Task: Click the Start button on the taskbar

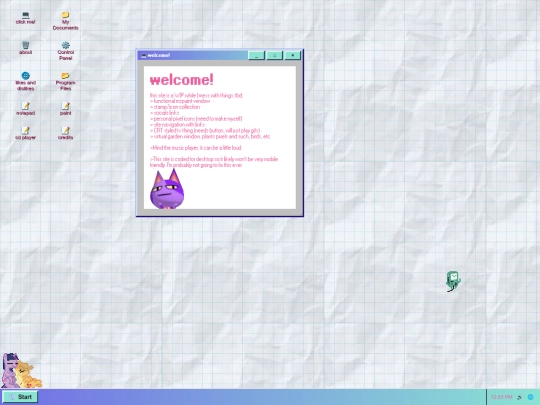Action: [20, 397]
